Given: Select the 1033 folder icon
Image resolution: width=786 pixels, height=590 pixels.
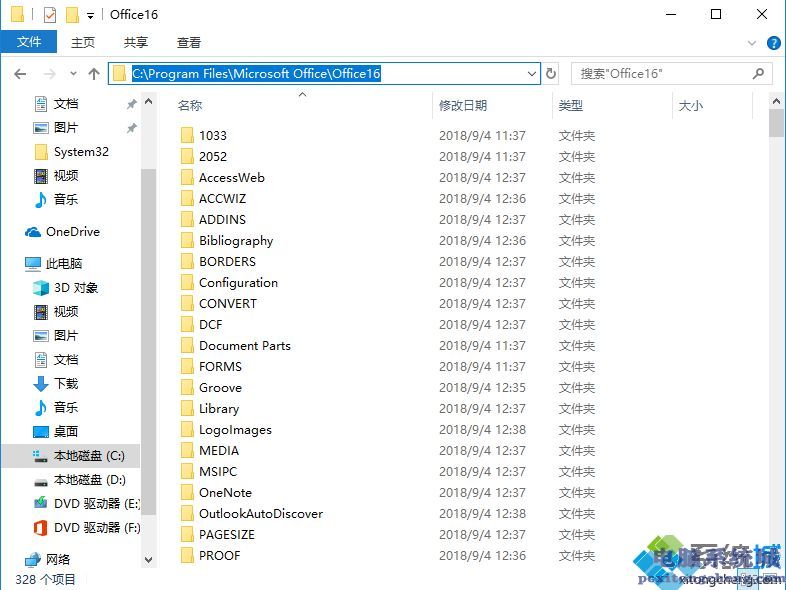Looking at the screenshot, I should (187, 135).
